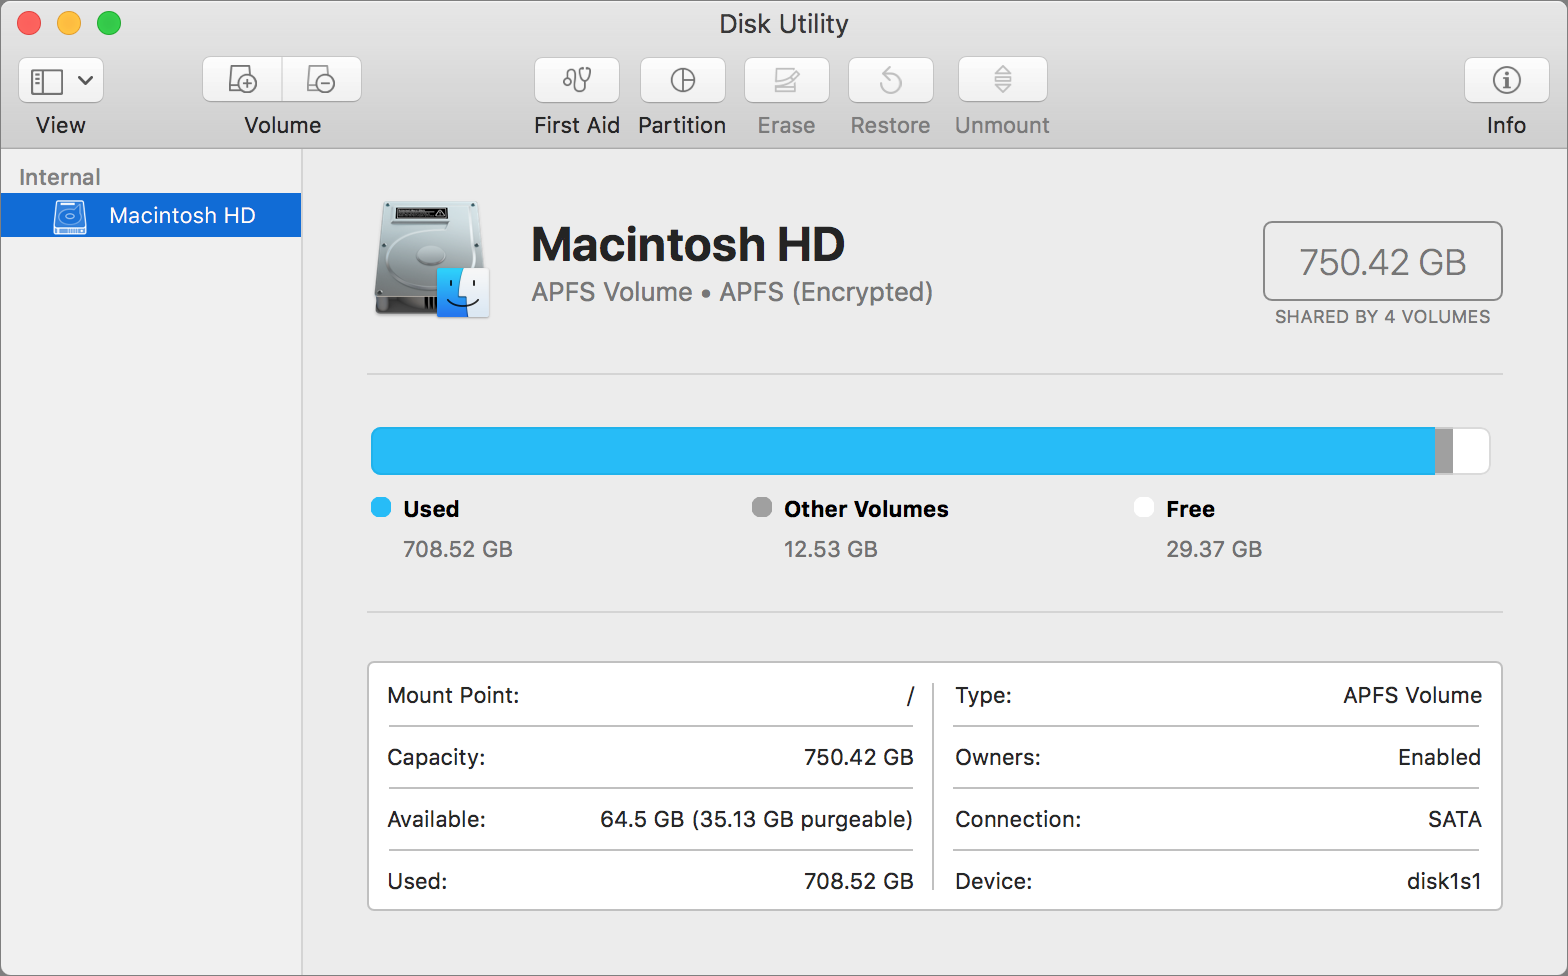Click the gray Other Volumes bar segment

1444,451
